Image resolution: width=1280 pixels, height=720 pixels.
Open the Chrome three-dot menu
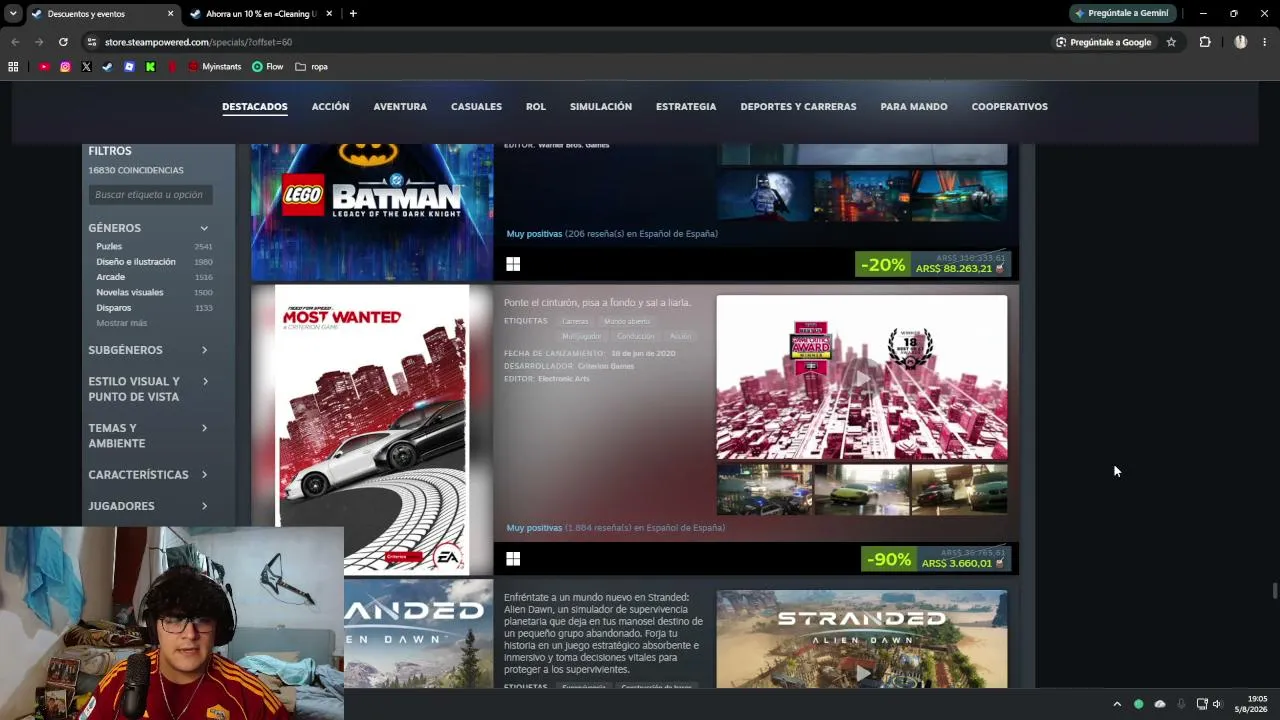[x=1265, y=42]
